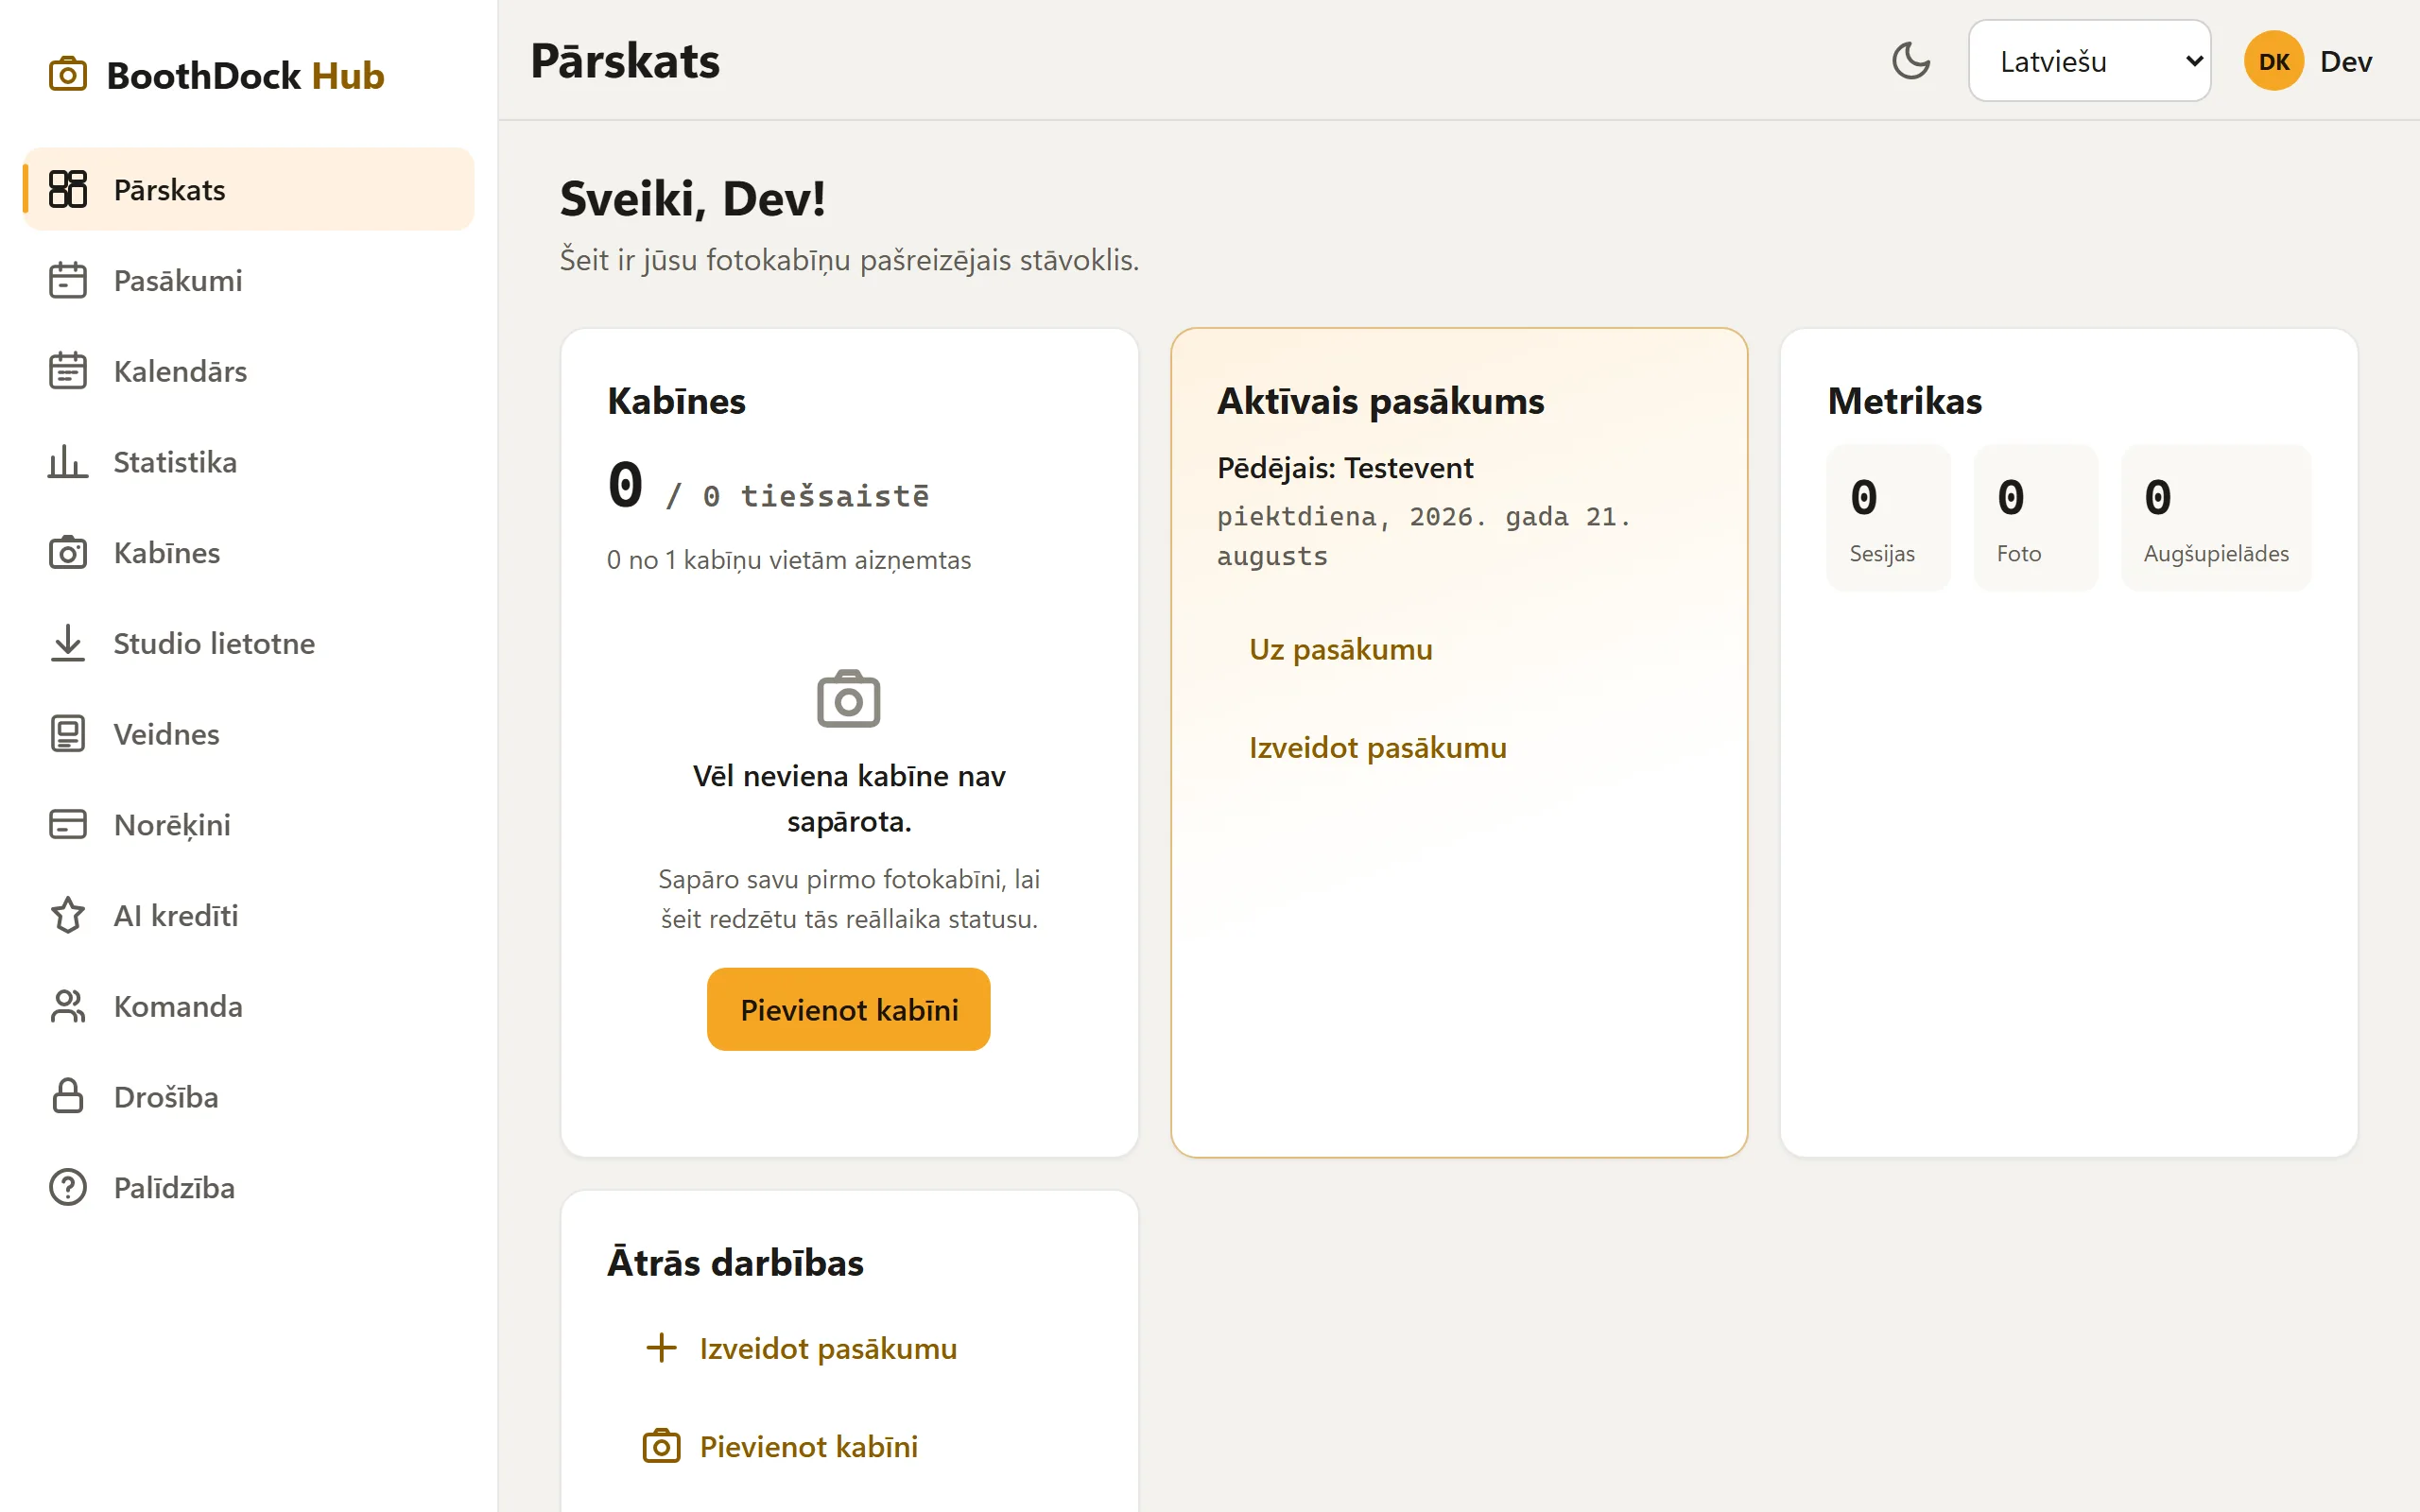The width and height of the screenshot is (2420, 1512).
Task: Click the Augšupielādes metric tile
Action: pyautogui.click(x=2215, y=517)
